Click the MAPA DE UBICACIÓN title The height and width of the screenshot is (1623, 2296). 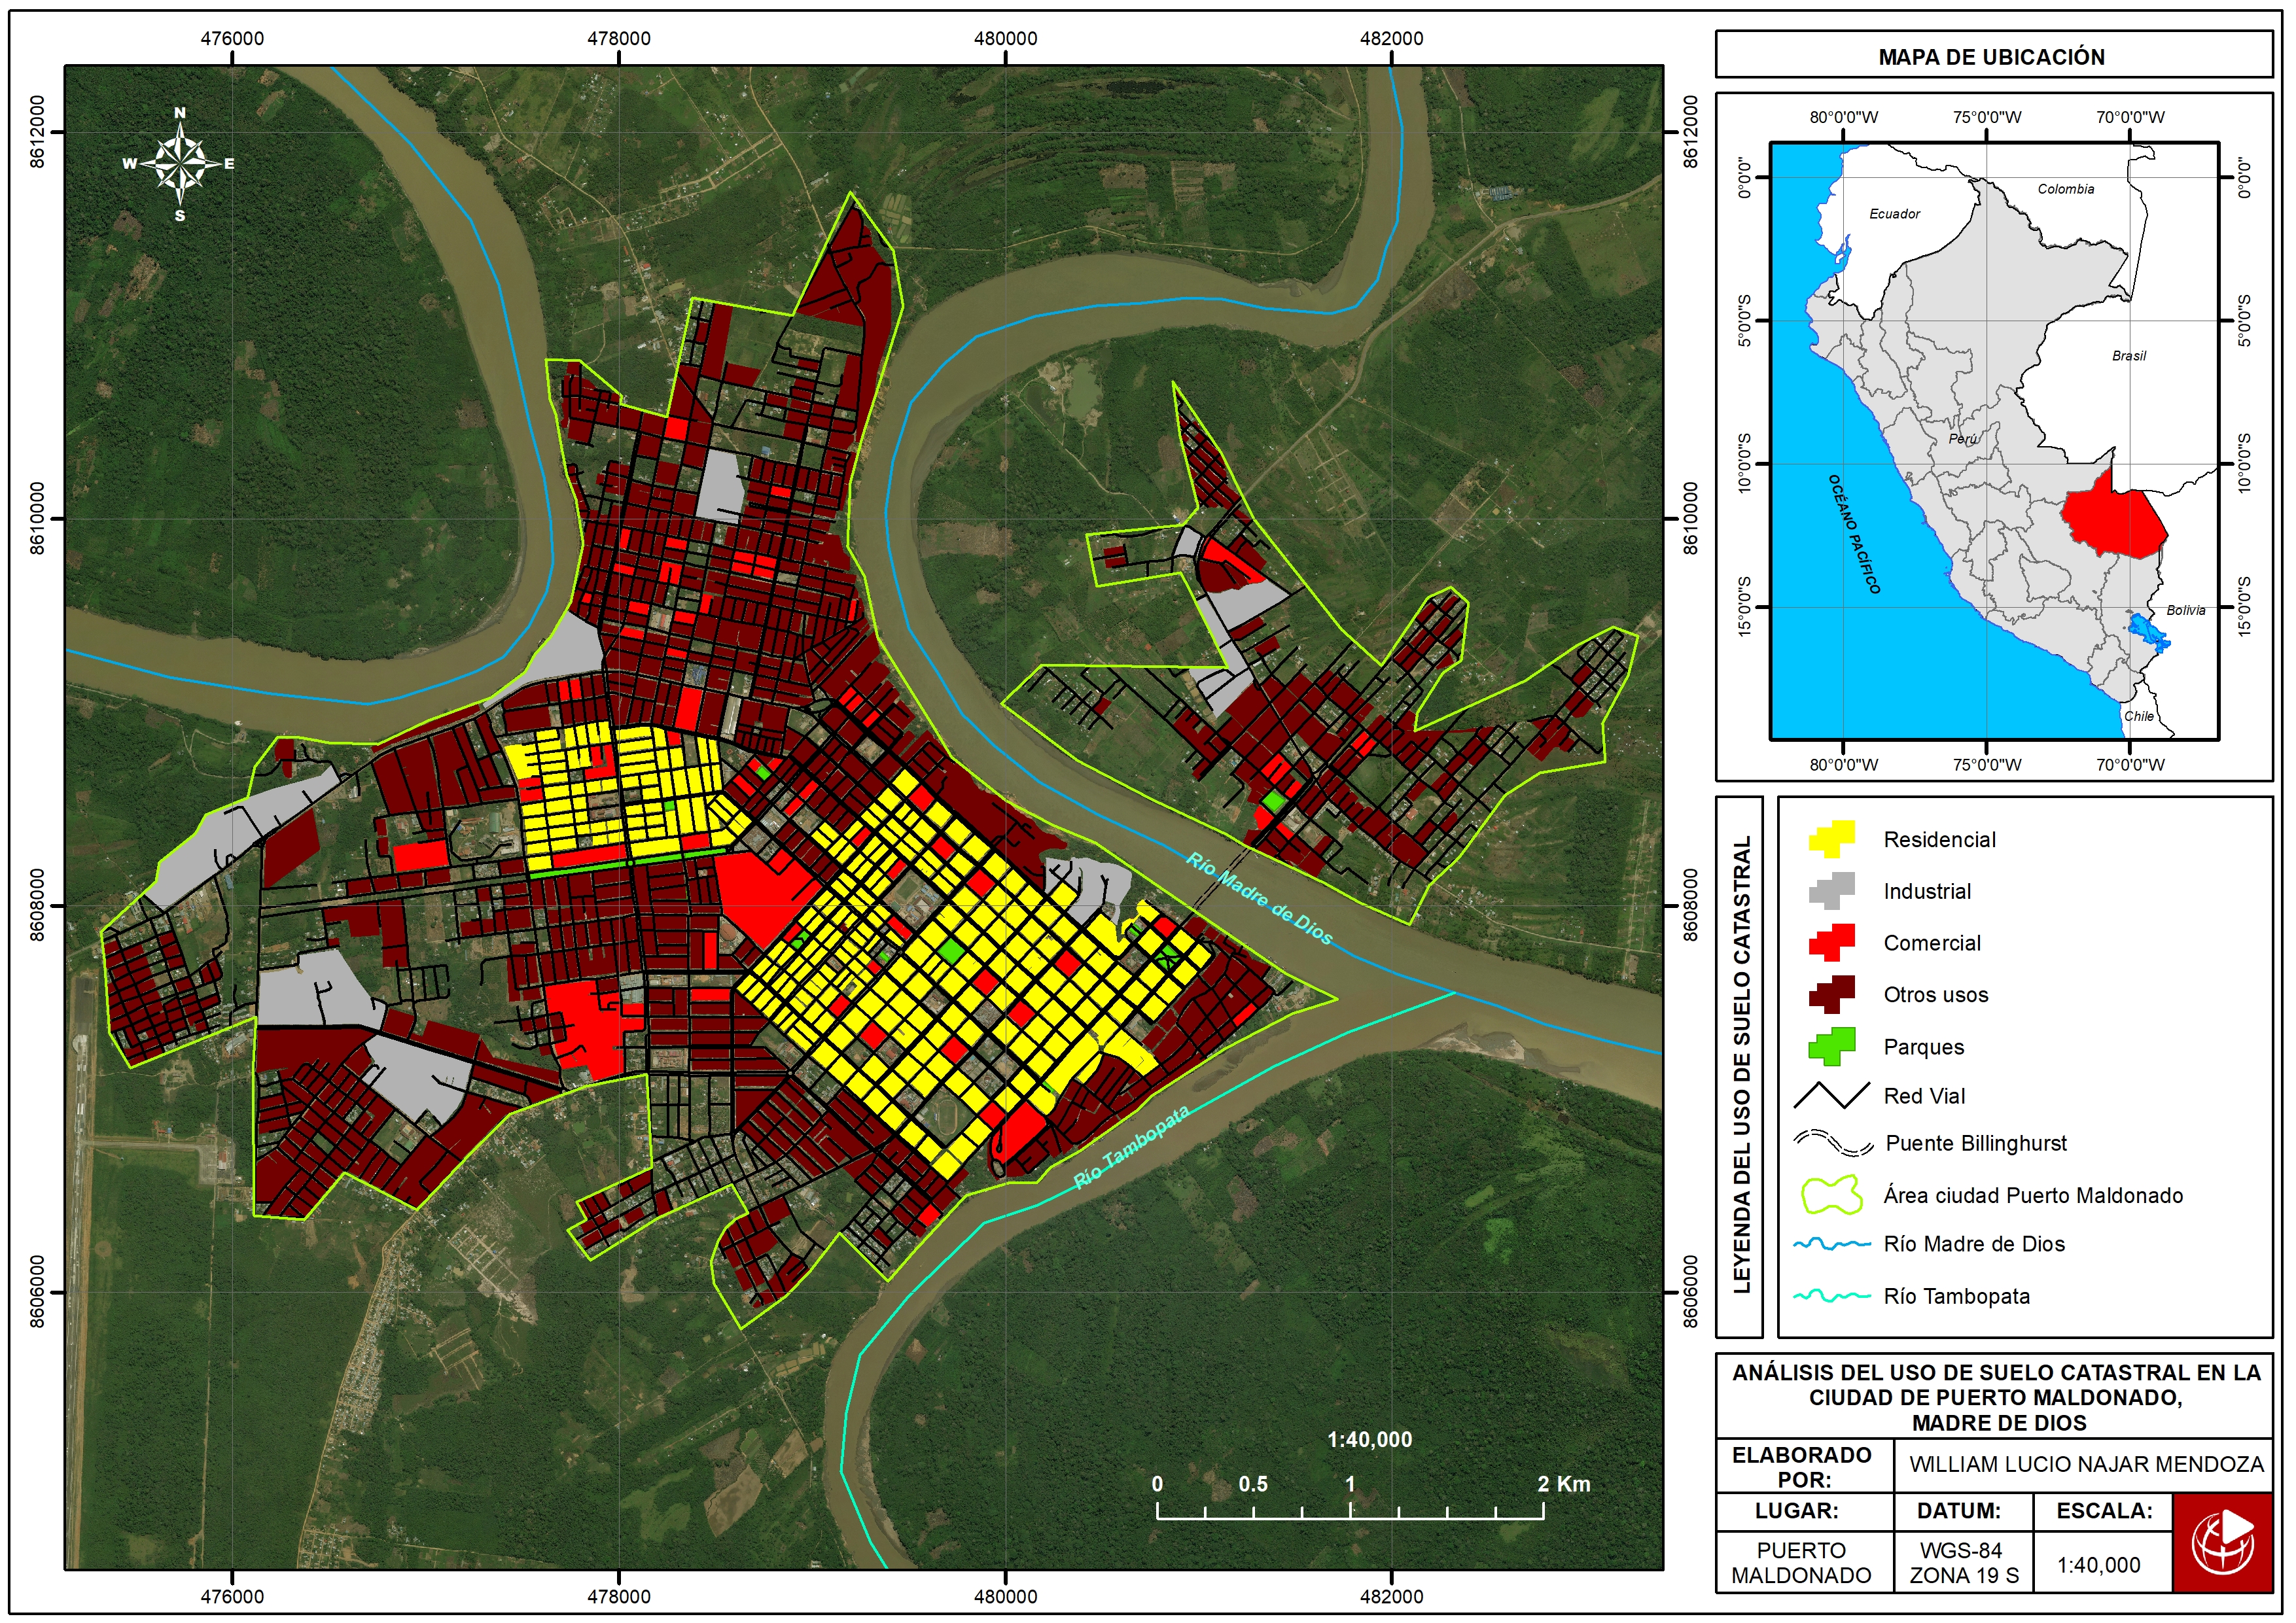[1992, 57]
